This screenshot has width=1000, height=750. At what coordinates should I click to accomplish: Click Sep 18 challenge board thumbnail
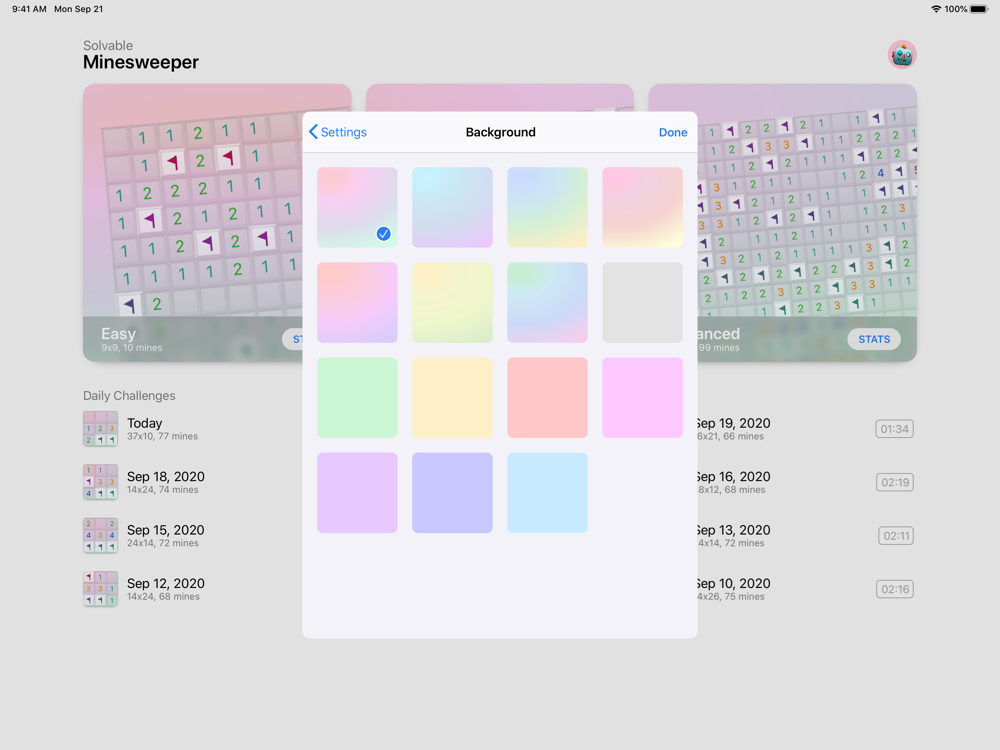[101, 482]
